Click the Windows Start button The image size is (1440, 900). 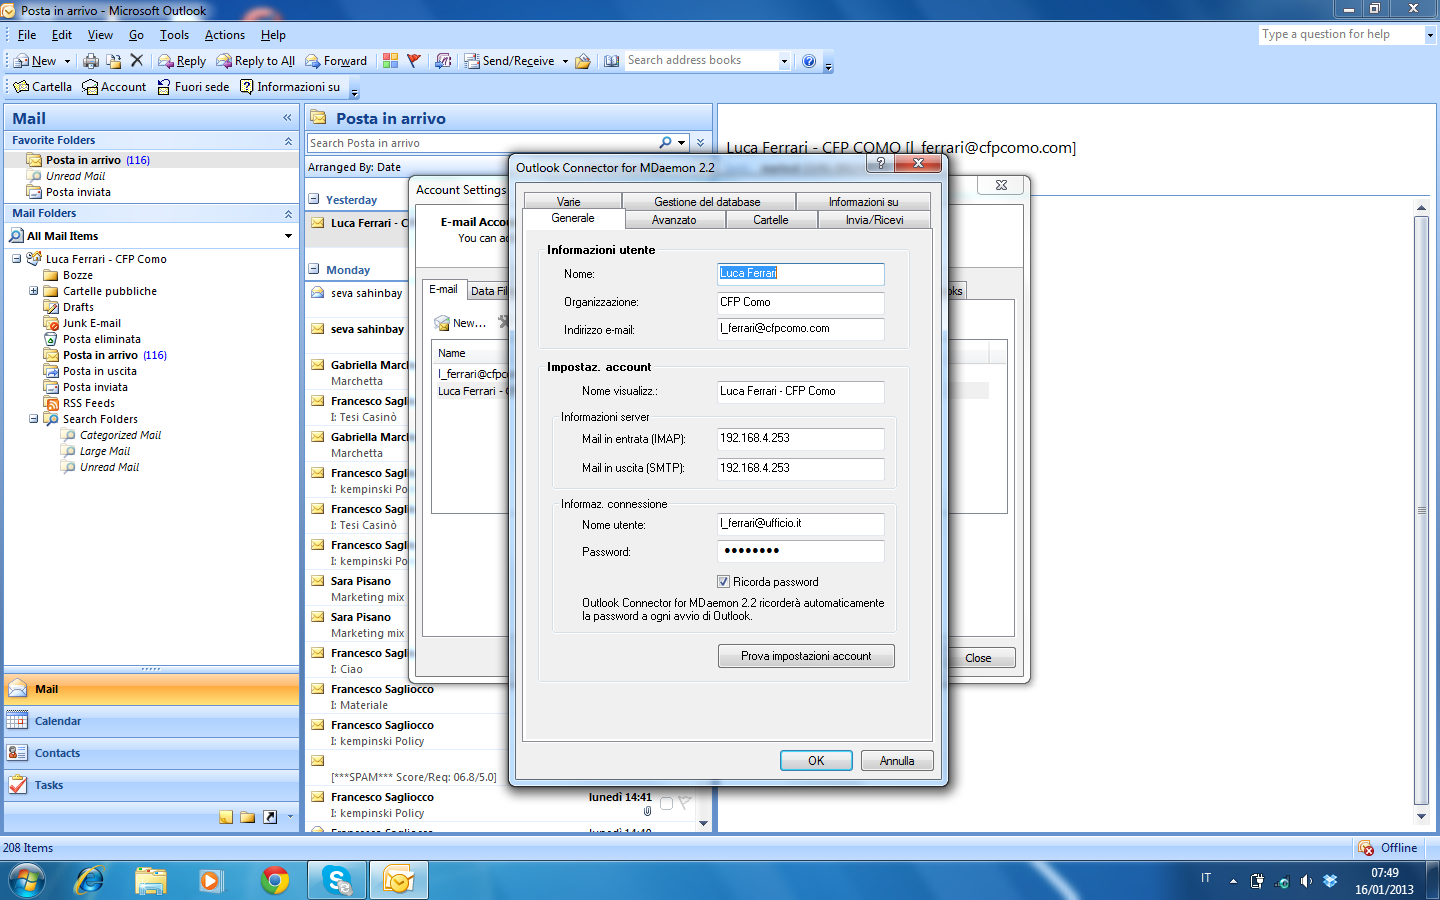point(27,880)
